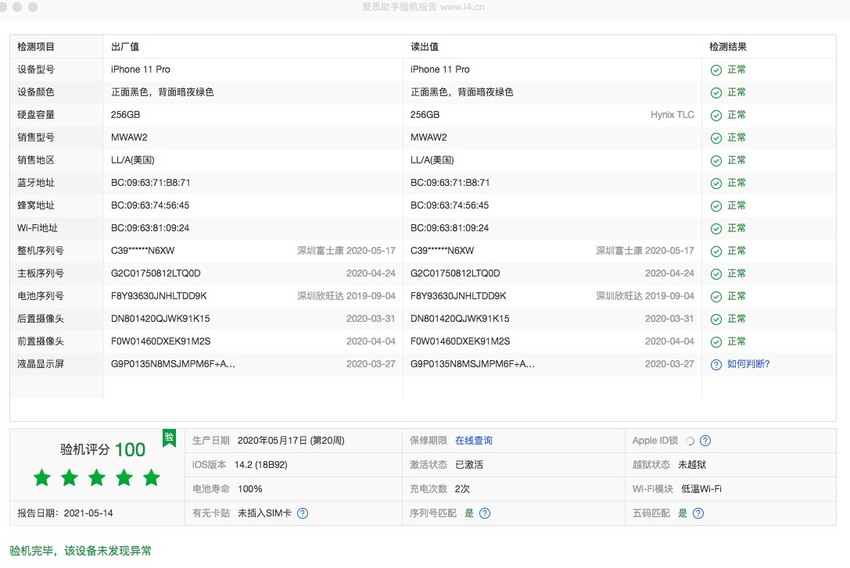Select read cellular address BC:09:63:74:56:45
The width and height of the screenshot is (850, 568).
click(449, 205)
